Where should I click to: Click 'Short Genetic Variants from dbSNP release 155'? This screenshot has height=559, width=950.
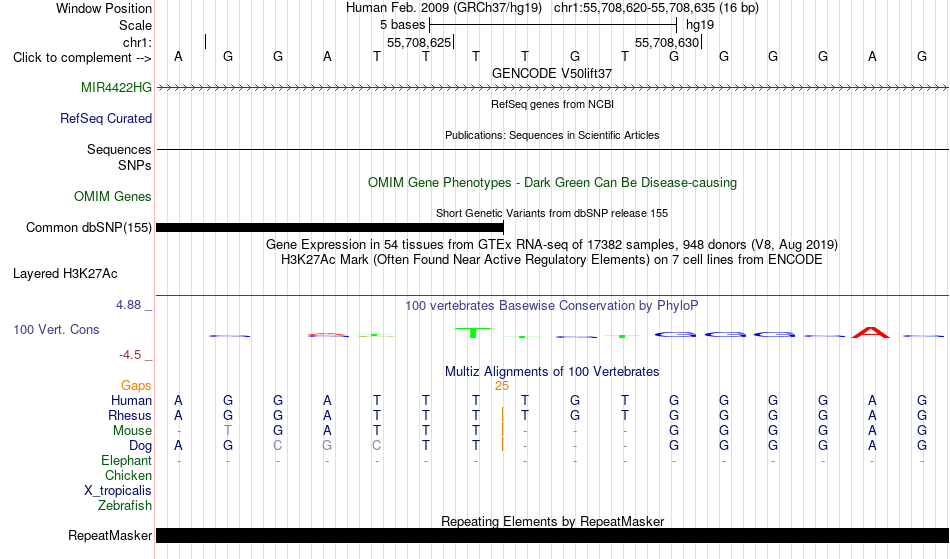click(552, 213)
